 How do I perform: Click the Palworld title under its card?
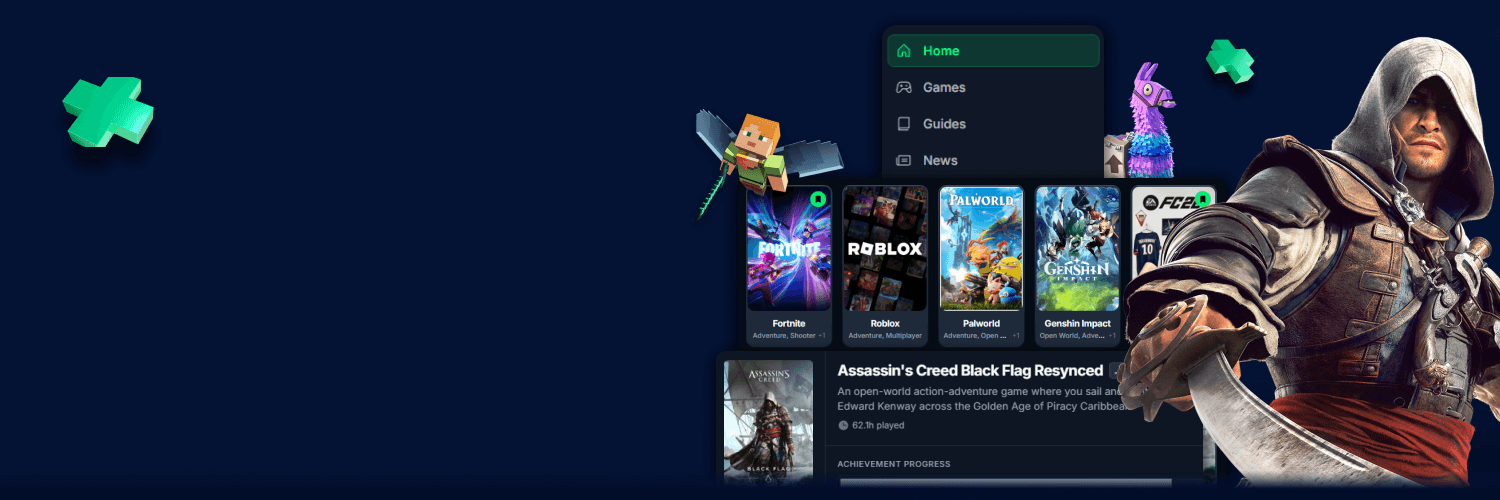pyautogui.click(x=981, y=324)
